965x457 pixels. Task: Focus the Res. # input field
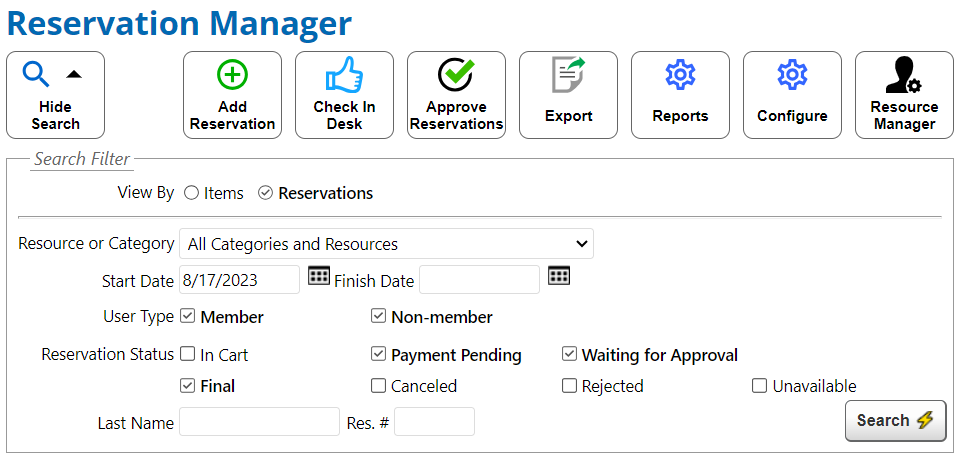pos(434,422)
